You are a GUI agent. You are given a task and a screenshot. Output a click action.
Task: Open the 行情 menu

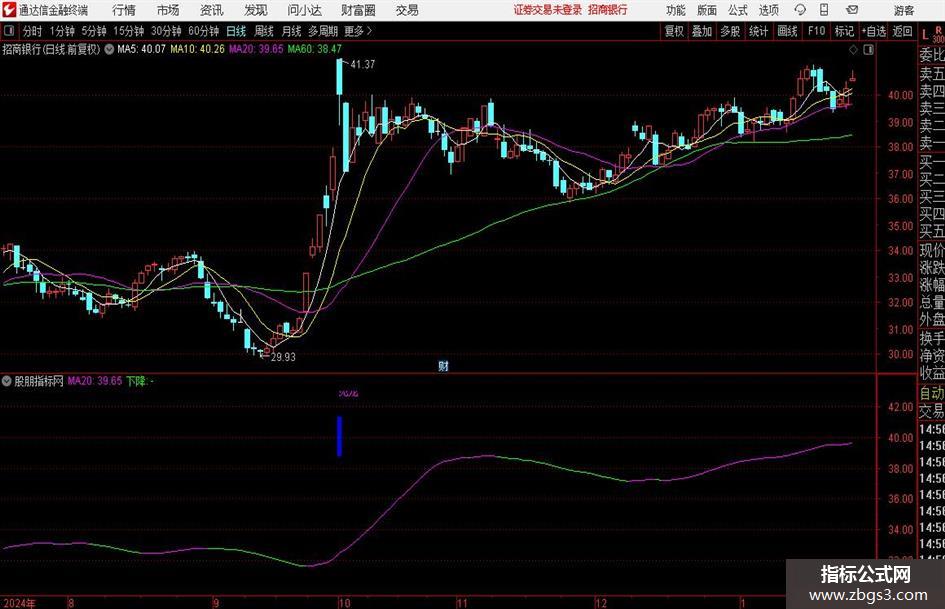click(x=124, y=10)
